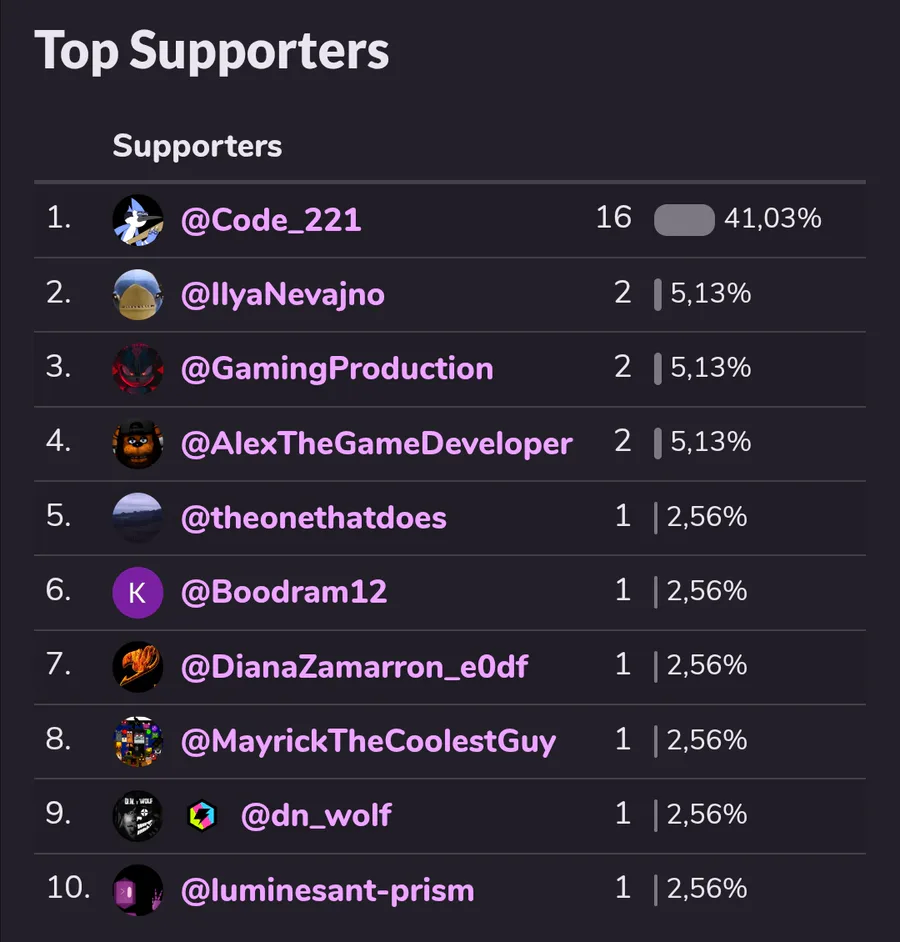Viewport: 900px width, 942px height.
Task: Open the @theonethatdoes link
Action: (x=313, y=517)
